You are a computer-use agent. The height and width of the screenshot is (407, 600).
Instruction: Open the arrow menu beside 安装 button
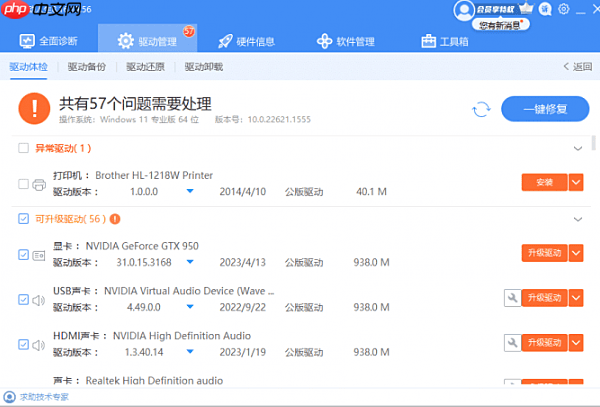[576, 182]
